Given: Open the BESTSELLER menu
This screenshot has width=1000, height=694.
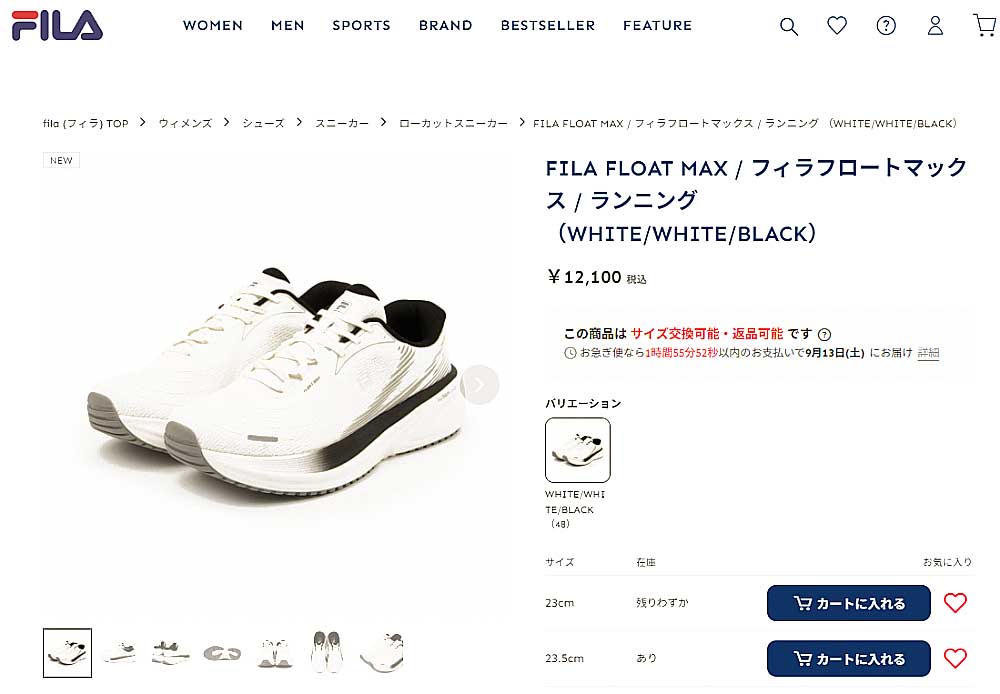Looking at the screenshot, I should point(548,26).
